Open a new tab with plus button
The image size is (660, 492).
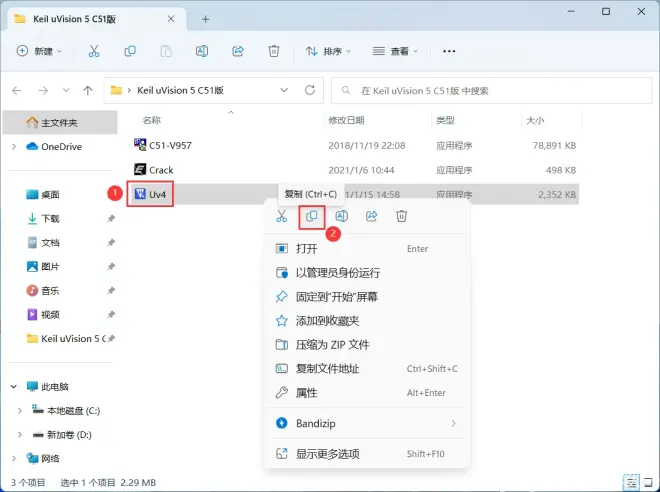coord(205,19)
